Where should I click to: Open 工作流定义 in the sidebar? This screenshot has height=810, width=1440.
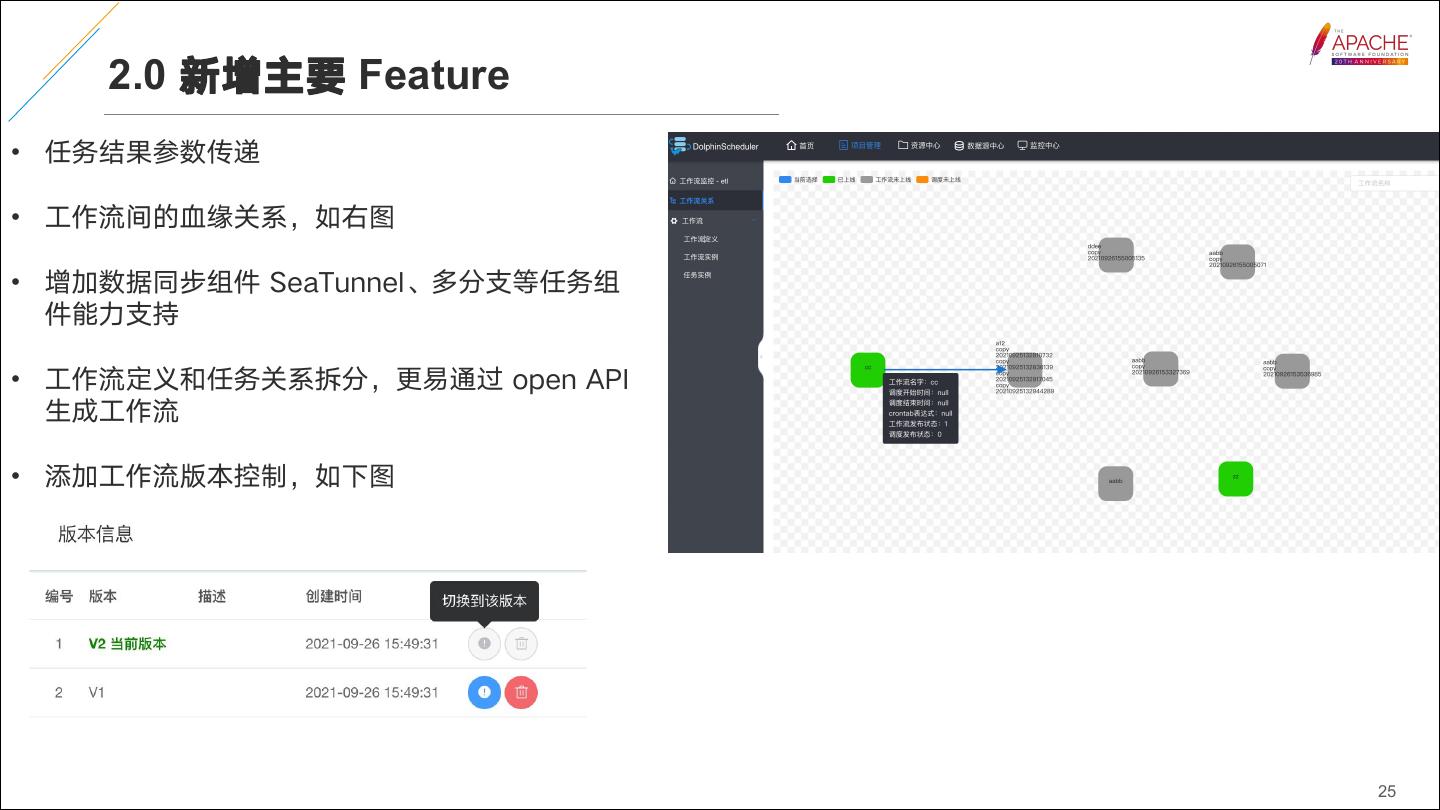point(701,239)
